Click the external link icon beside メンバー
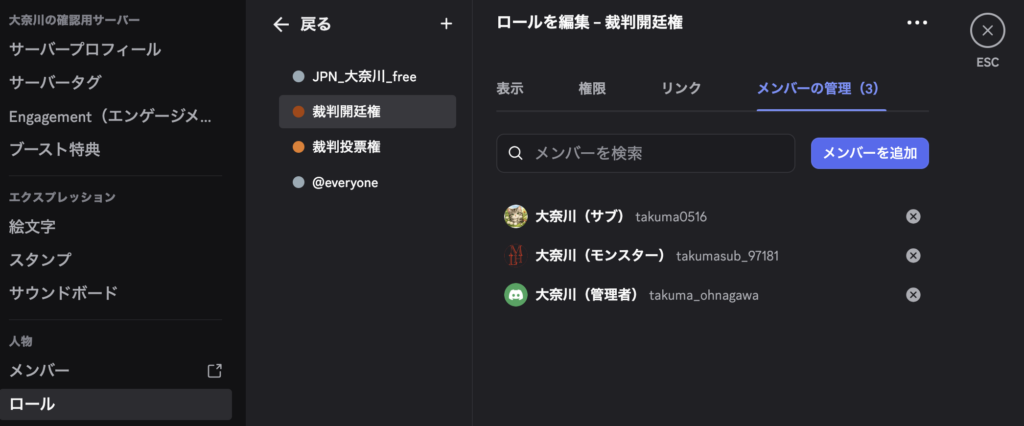 [x=214, y=371]
